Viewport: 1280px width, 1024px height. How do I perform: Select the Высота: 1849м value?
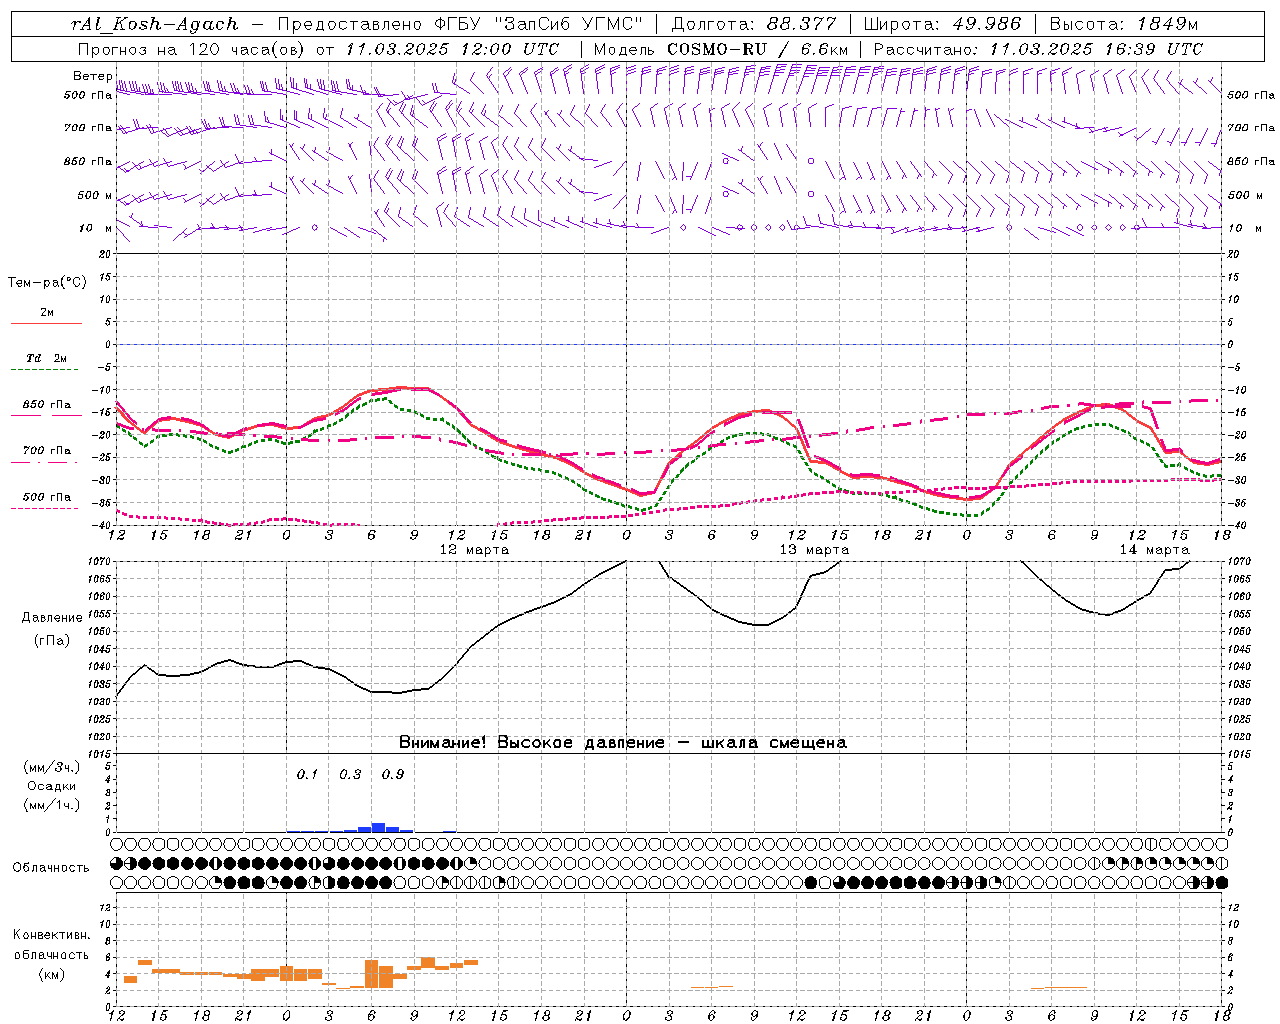coord(1124,24)
